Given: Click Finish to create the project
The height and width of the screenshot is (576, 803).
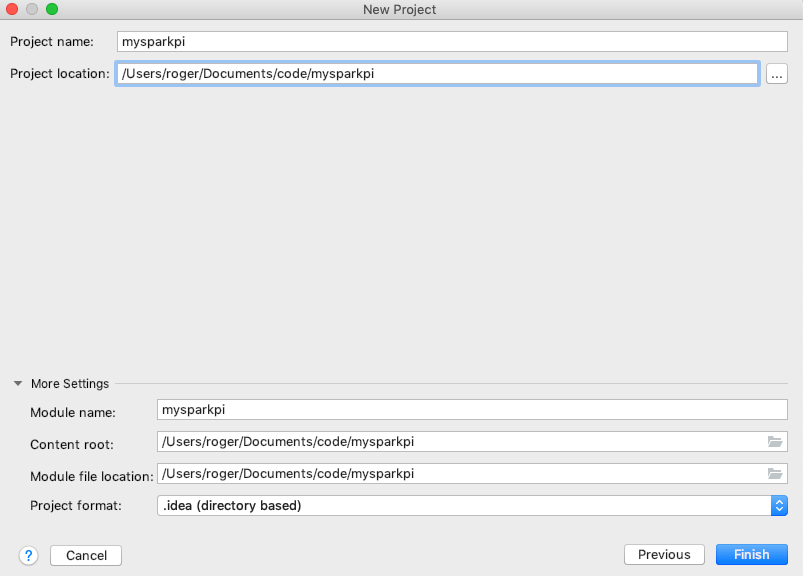Looking at the screenshot, I should [751, 555].
